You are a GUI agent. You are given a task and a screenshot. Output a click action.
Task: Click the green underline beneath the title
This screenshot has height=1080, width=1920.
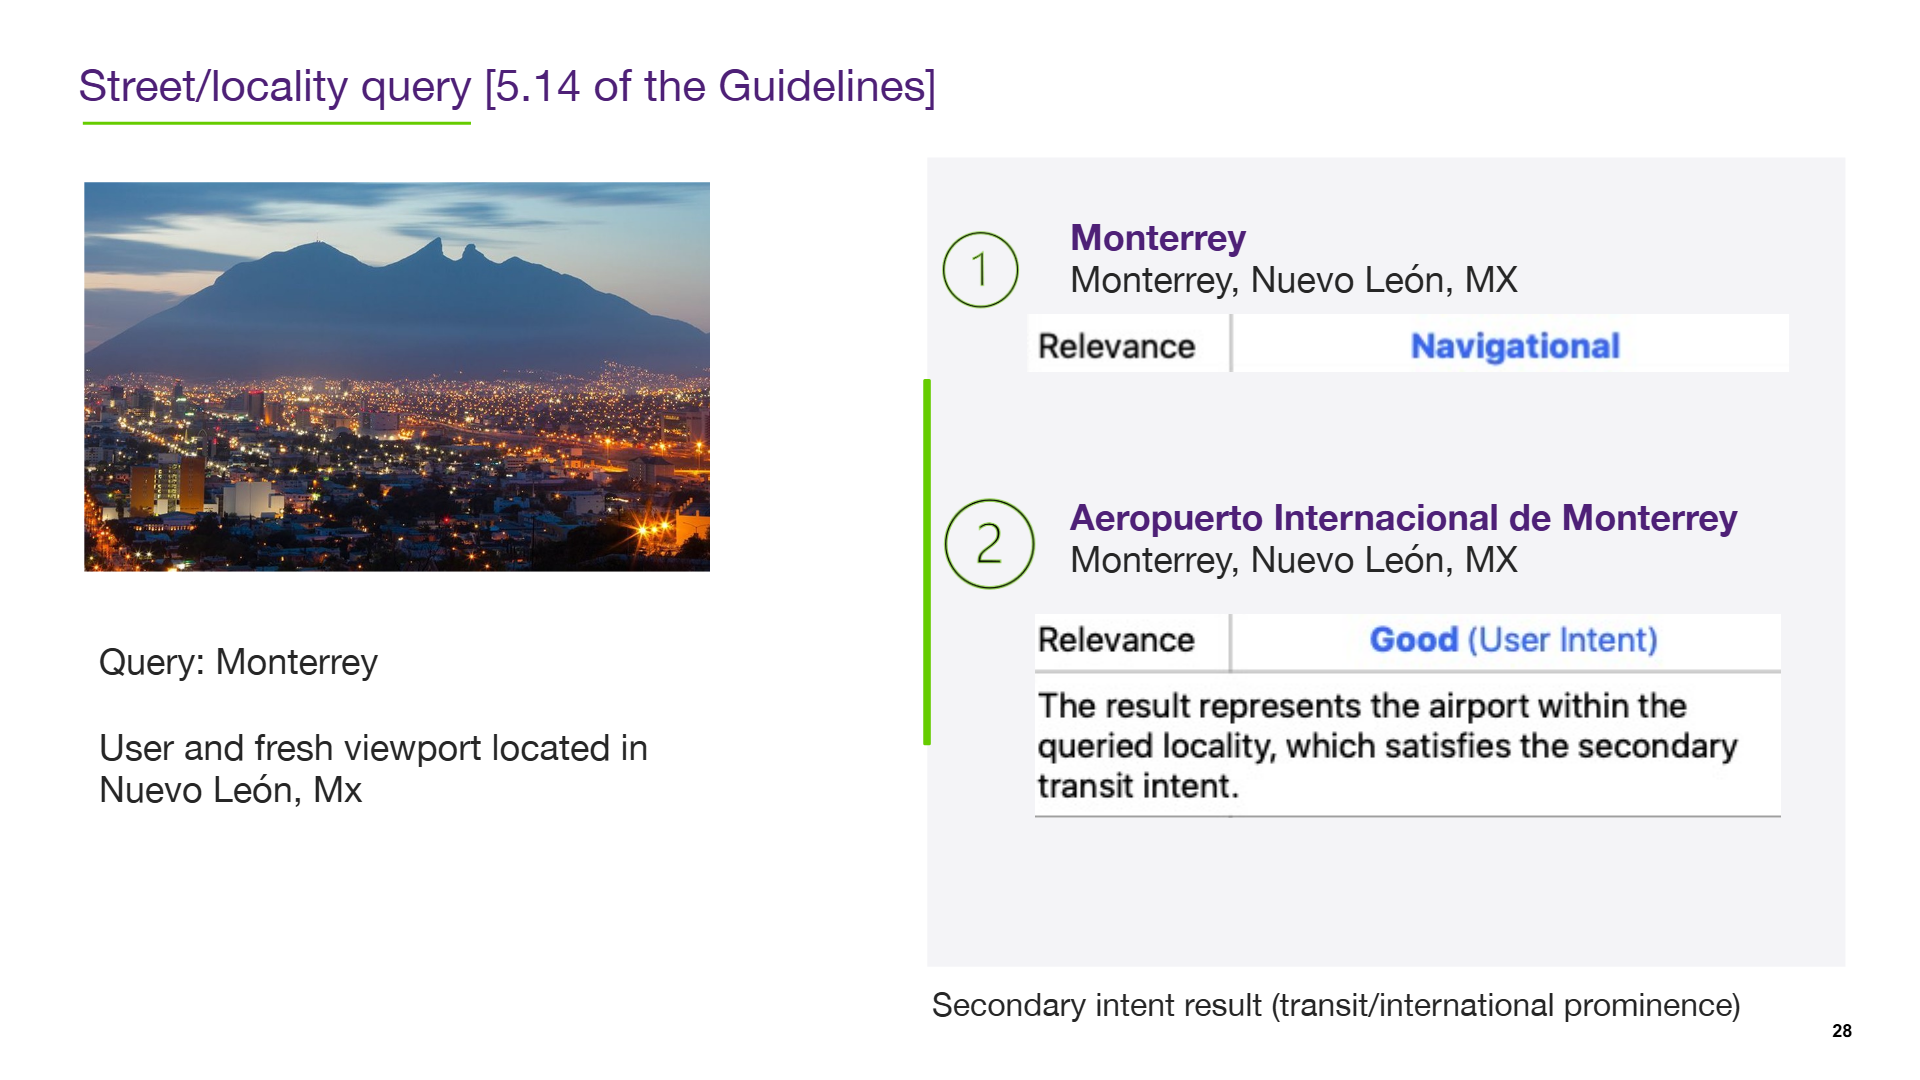point(276,123)
